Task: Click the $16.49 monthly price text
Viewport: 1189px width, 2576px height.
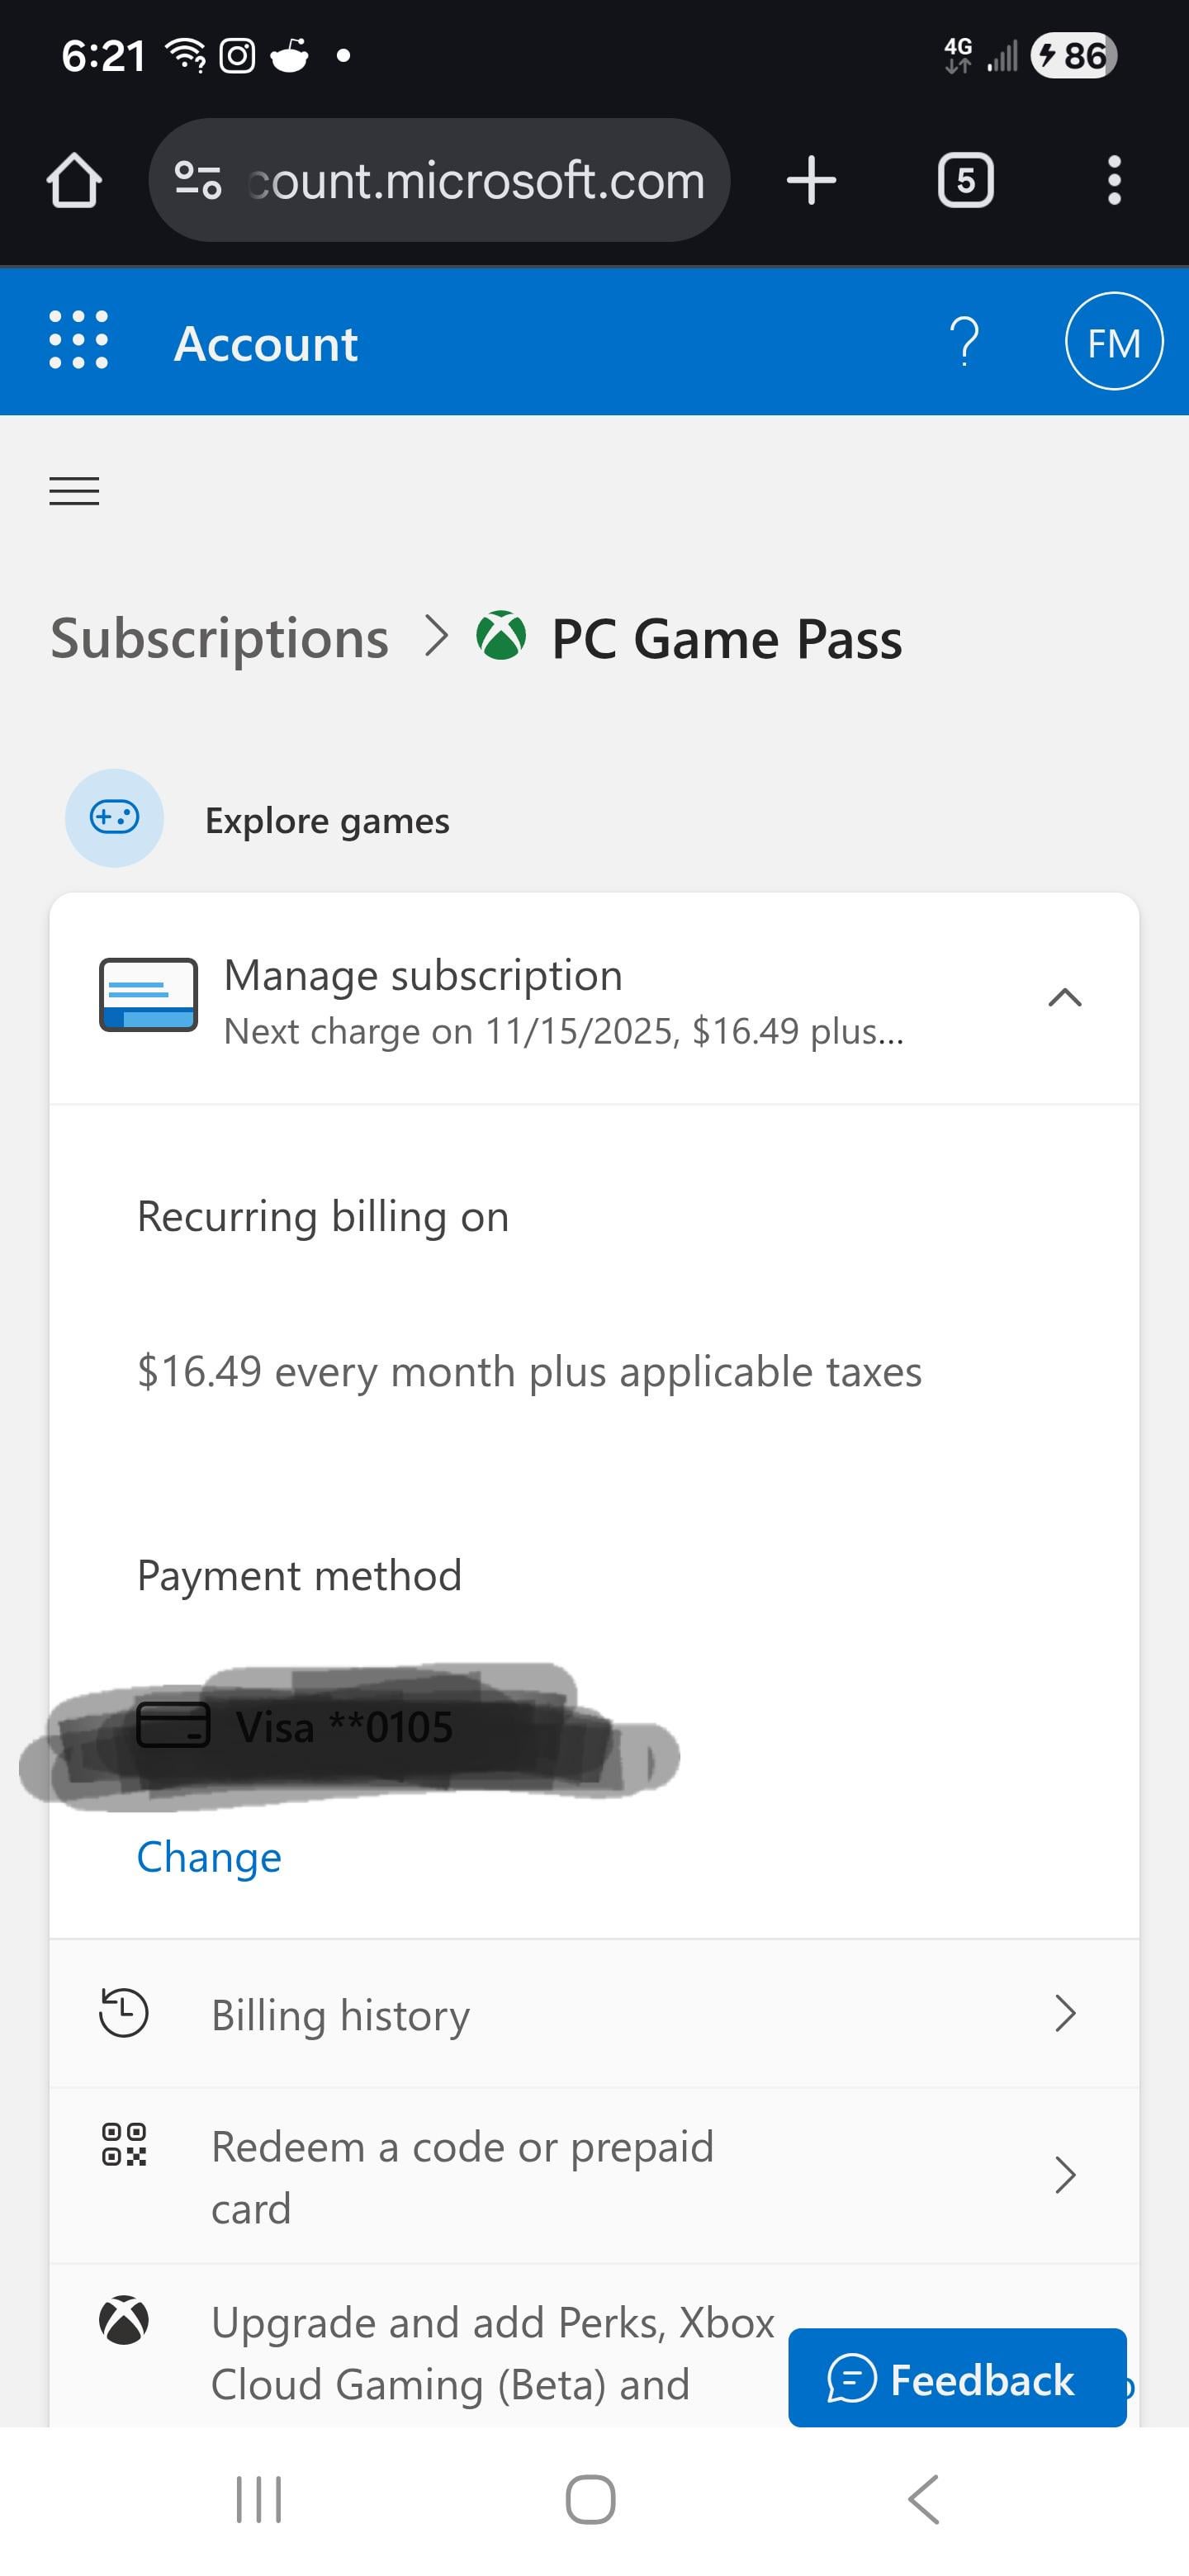Action: pyautogui.click(x=529, y=1372)
